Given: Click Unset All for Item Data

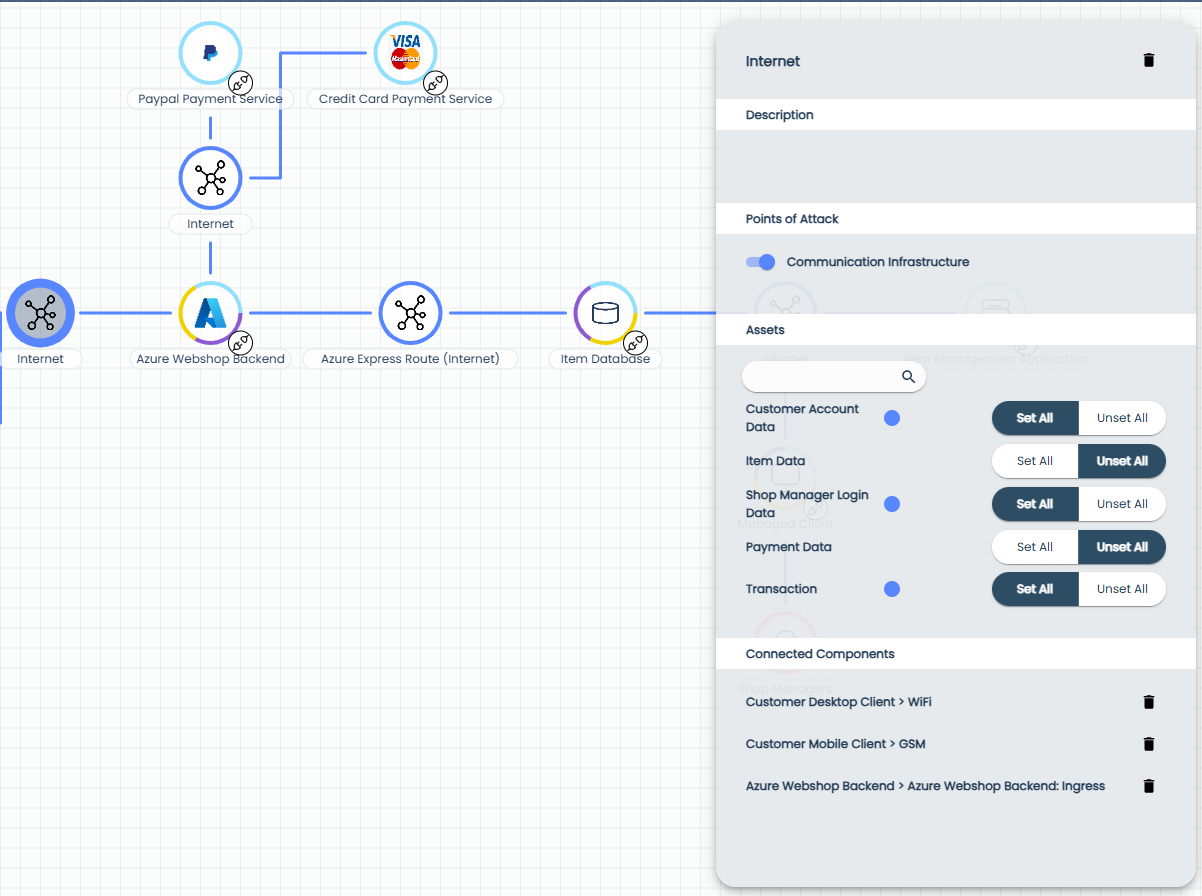Looking at the screenshot, I should [x=1122, y=461].
